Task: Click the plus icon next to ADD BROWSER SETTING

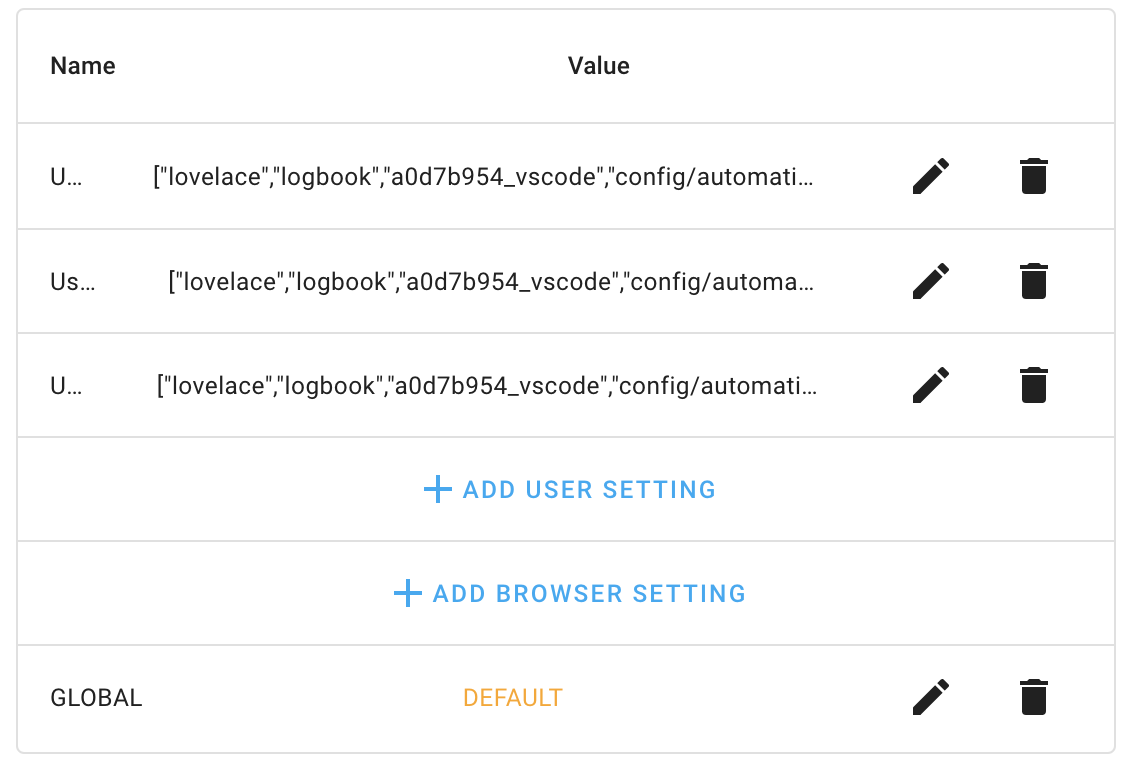Action: 407,593
